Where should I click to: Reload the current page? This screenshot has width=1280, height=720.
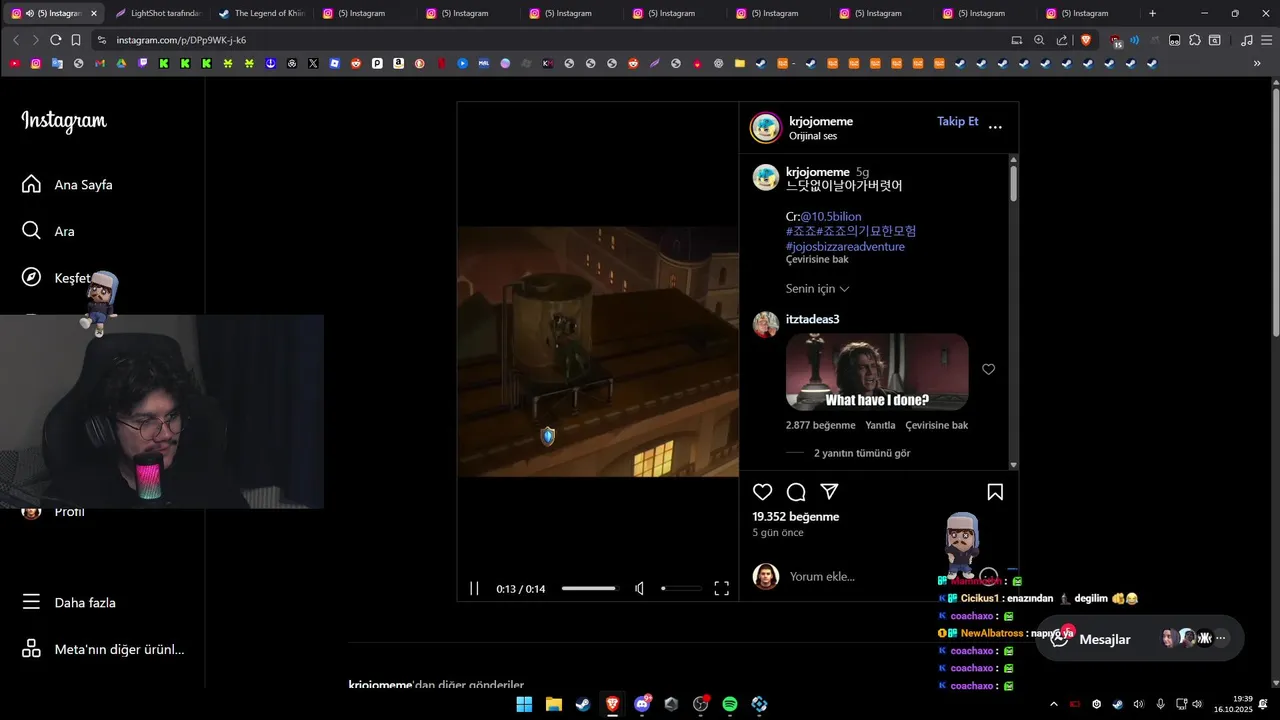click(56, 40)
